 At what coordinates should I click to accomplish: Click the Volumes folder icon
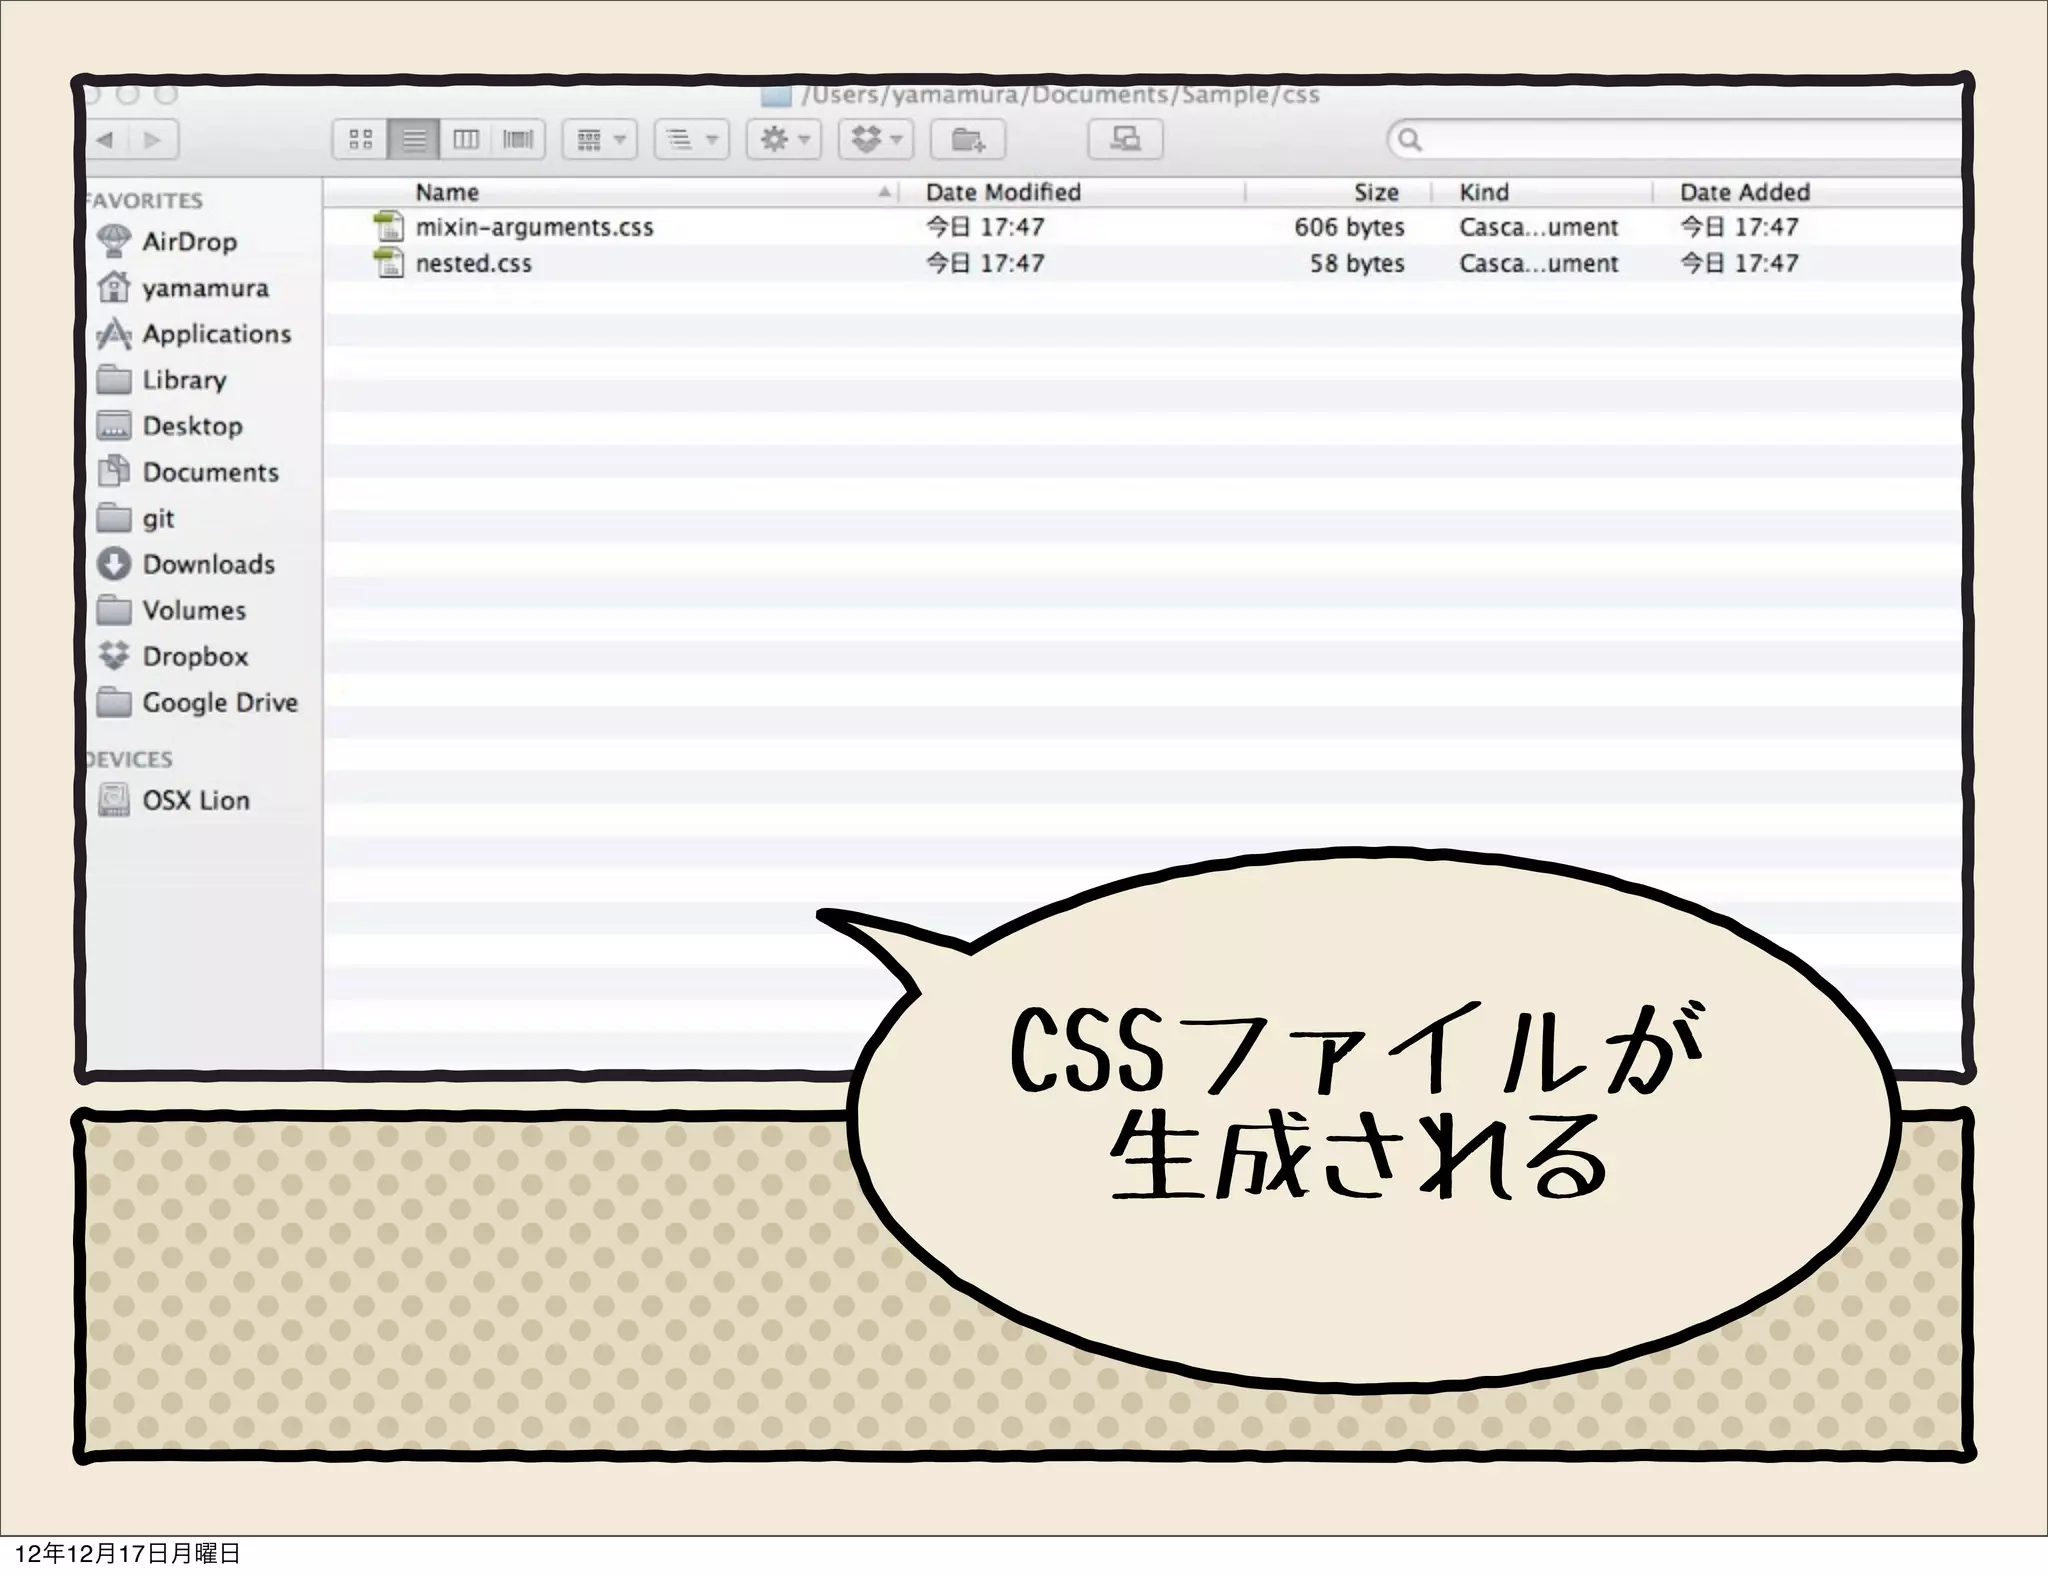[x=114, y=610]
